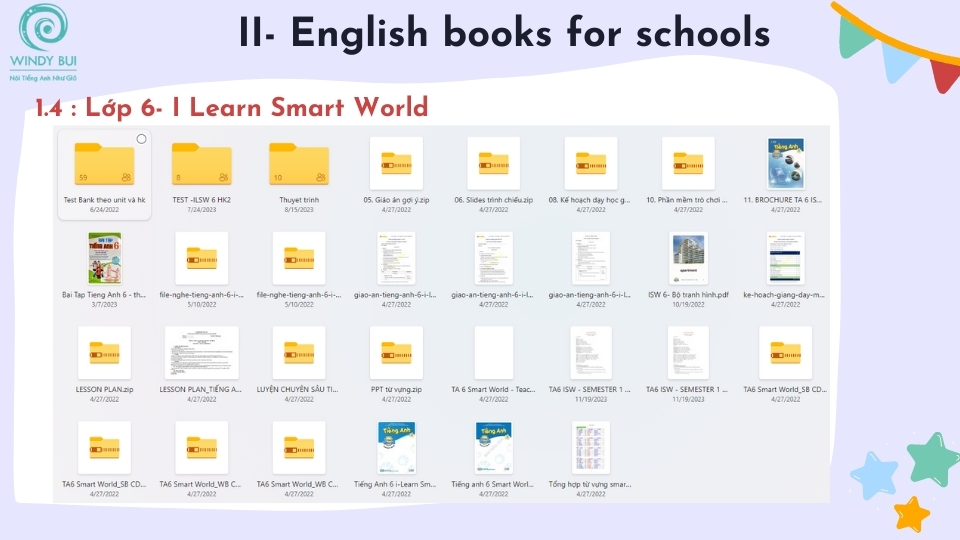Screen dimensions: 960x540
Task: Open the Thuyet trinh folder
Action: (299, 164)
